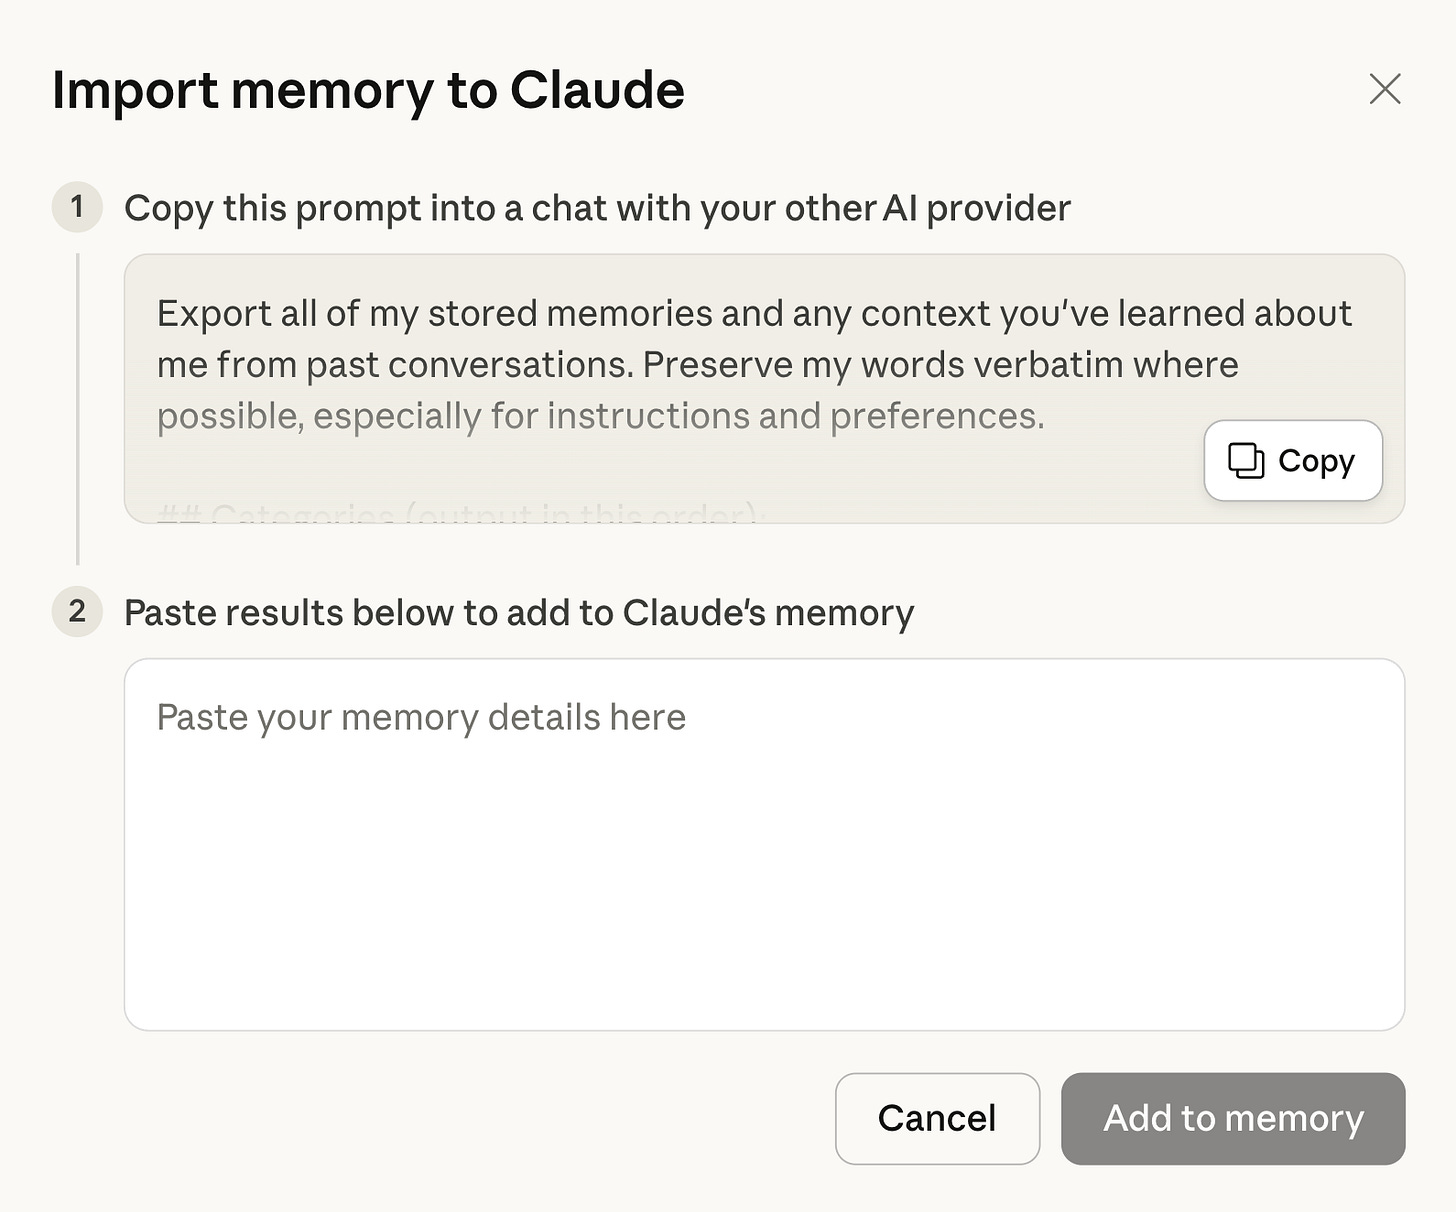Focus the memory details text area
The image size is (1456, 1212).
[764, 860]
